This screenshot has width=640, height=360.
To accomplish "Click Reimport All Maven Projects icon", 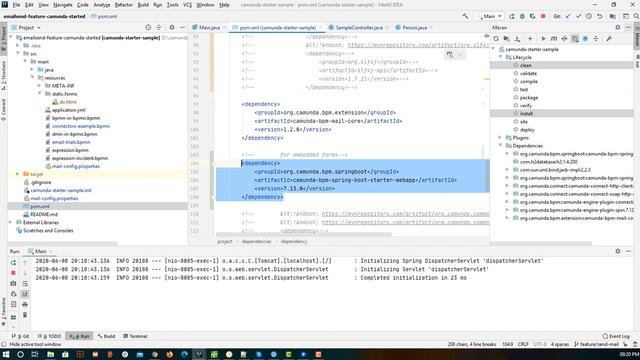I will pyautogui.click(x=496, y=39).
